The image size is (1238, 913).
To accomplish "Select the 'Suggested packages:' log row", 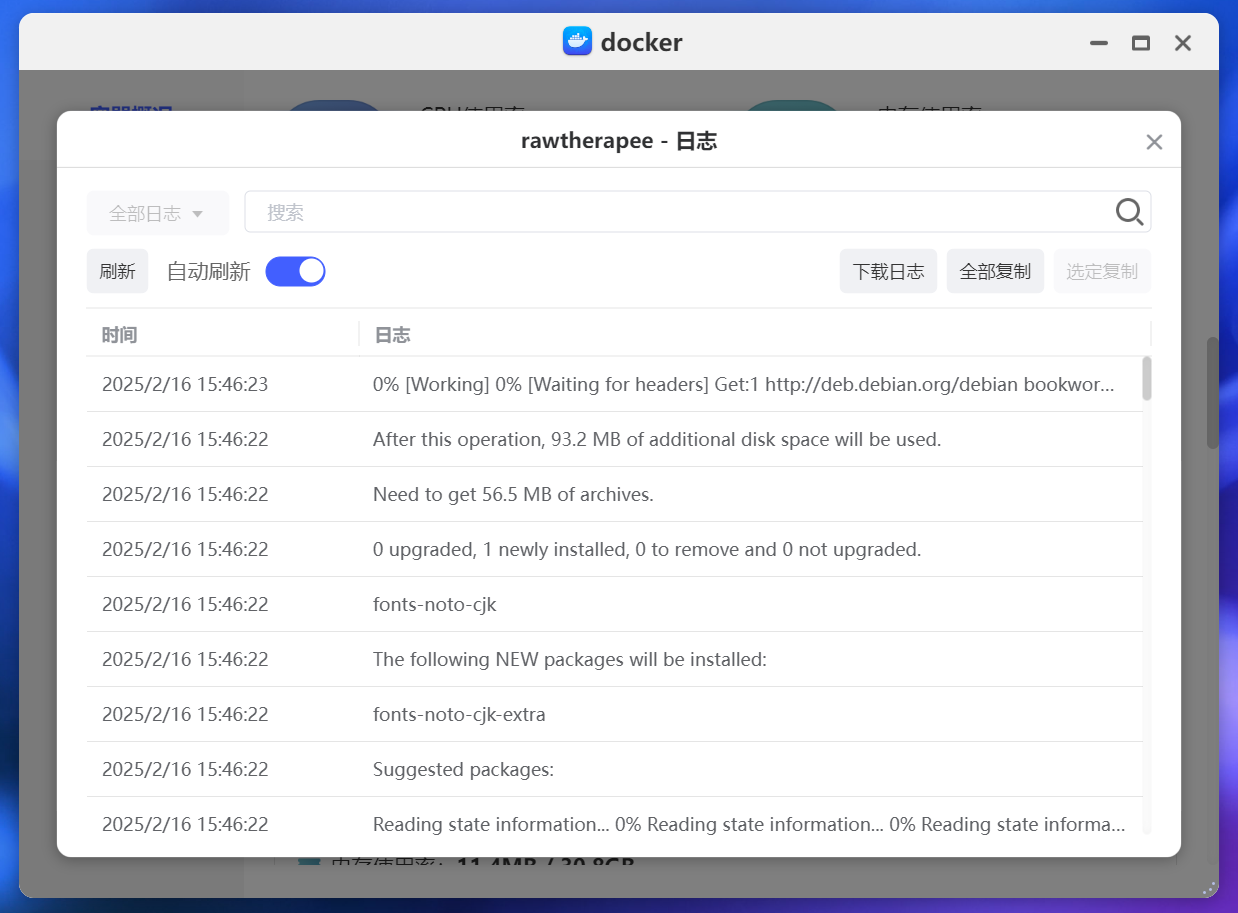I will (x=614, y=769).
